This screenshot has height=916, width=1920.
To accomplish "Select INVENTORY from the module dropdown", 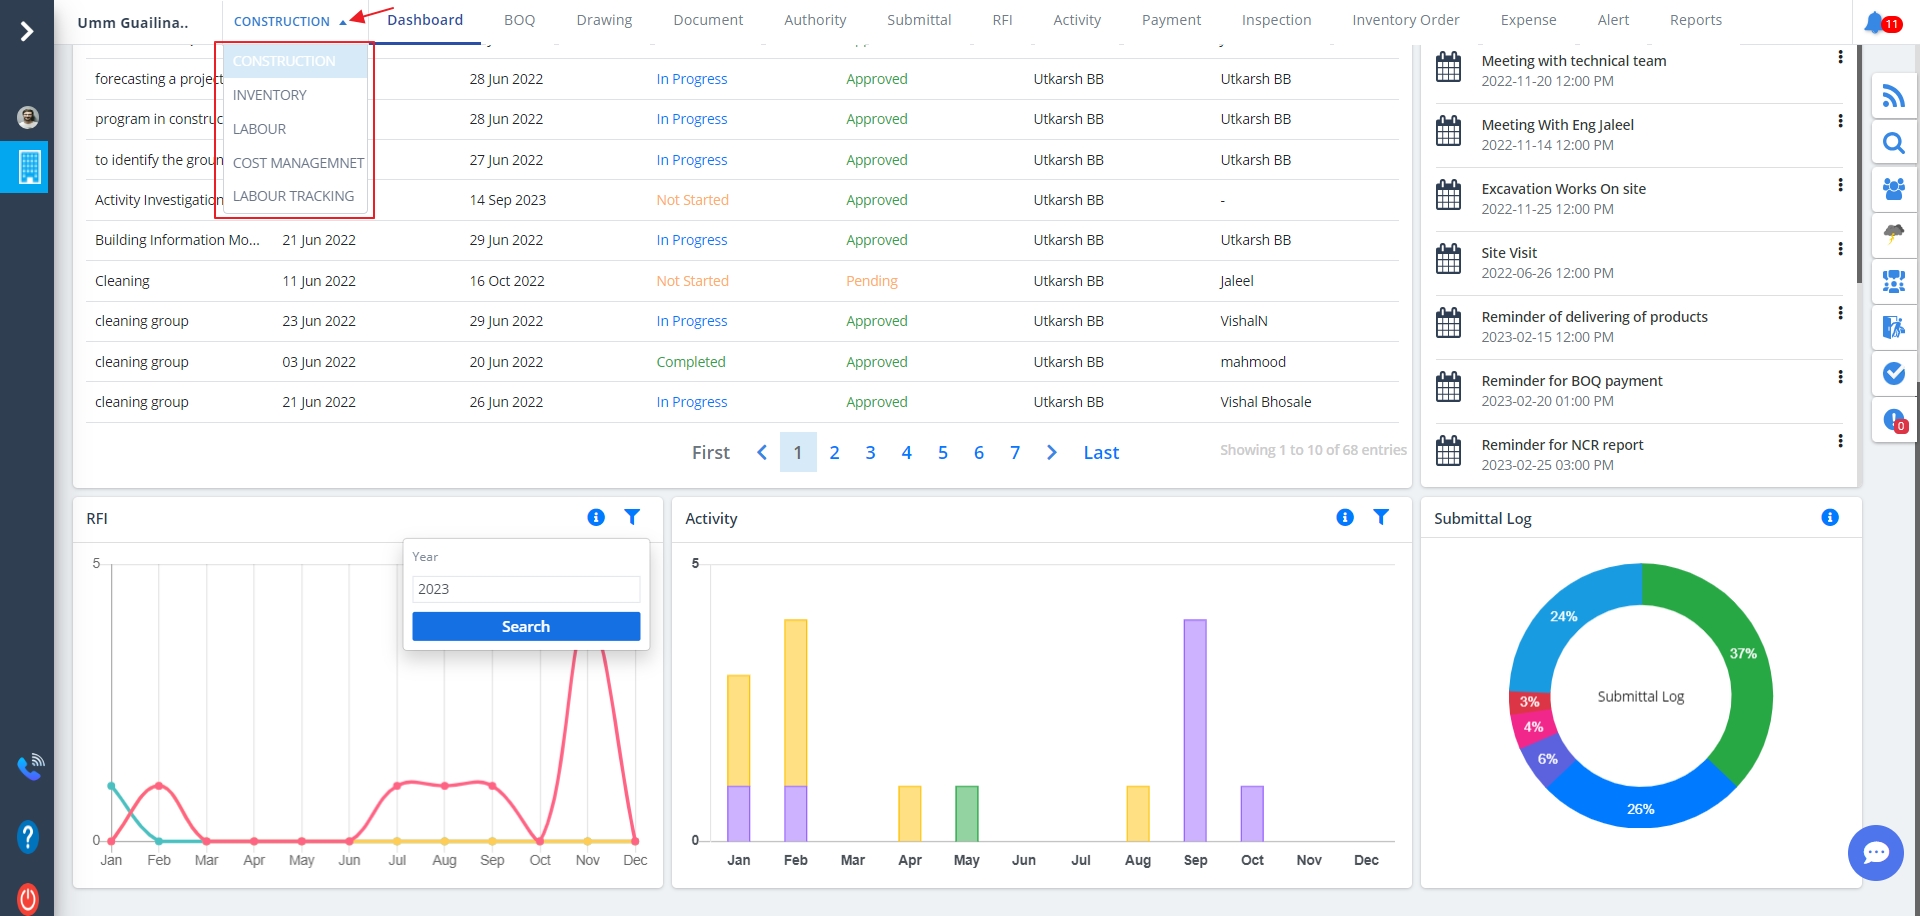I will [270, 95].
